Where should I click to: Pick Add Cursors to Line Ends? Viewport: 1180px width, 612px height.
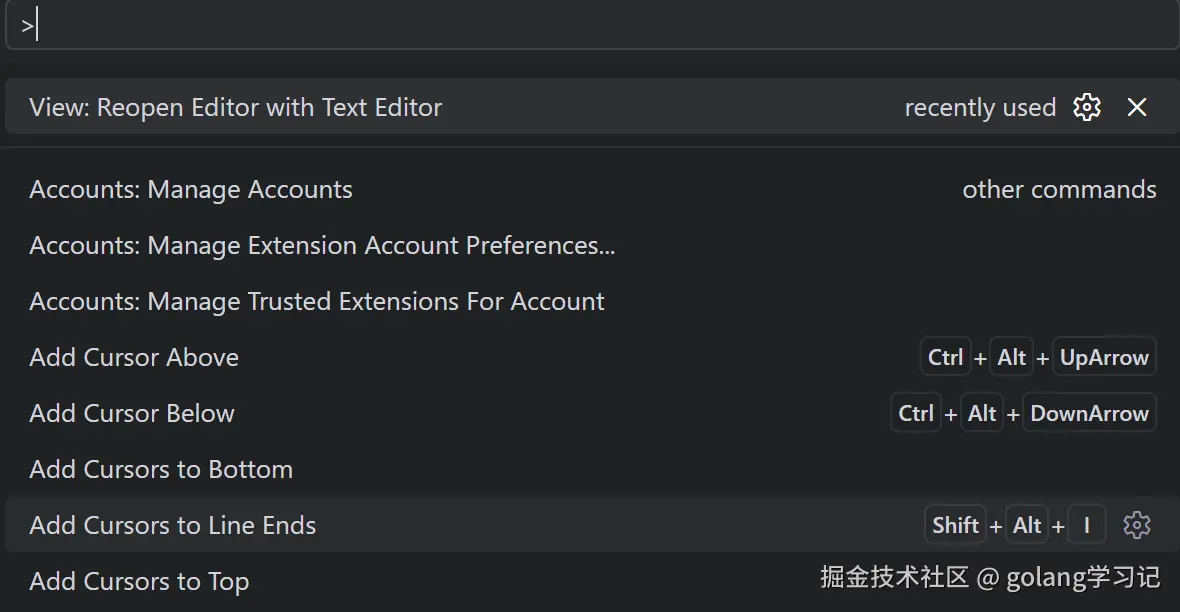tap(173, 526)
